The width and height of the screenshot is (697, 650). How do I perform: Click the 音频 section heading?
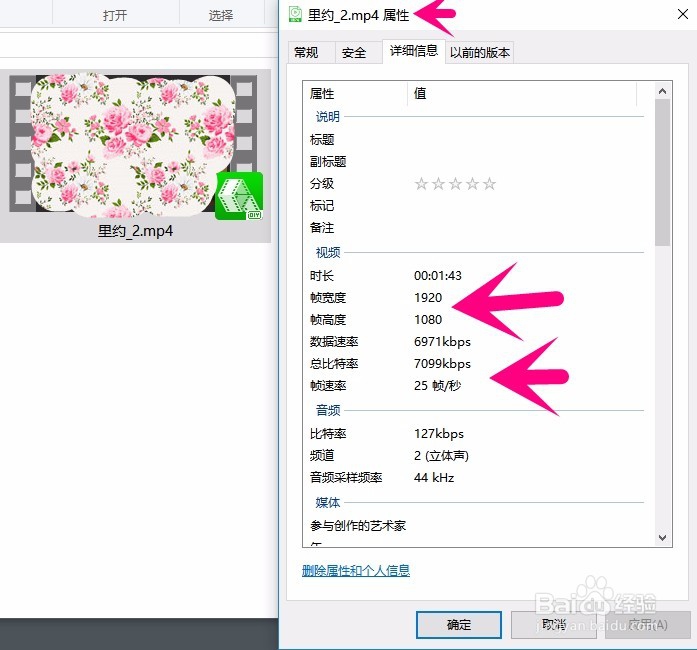click(x=328, y=410)
